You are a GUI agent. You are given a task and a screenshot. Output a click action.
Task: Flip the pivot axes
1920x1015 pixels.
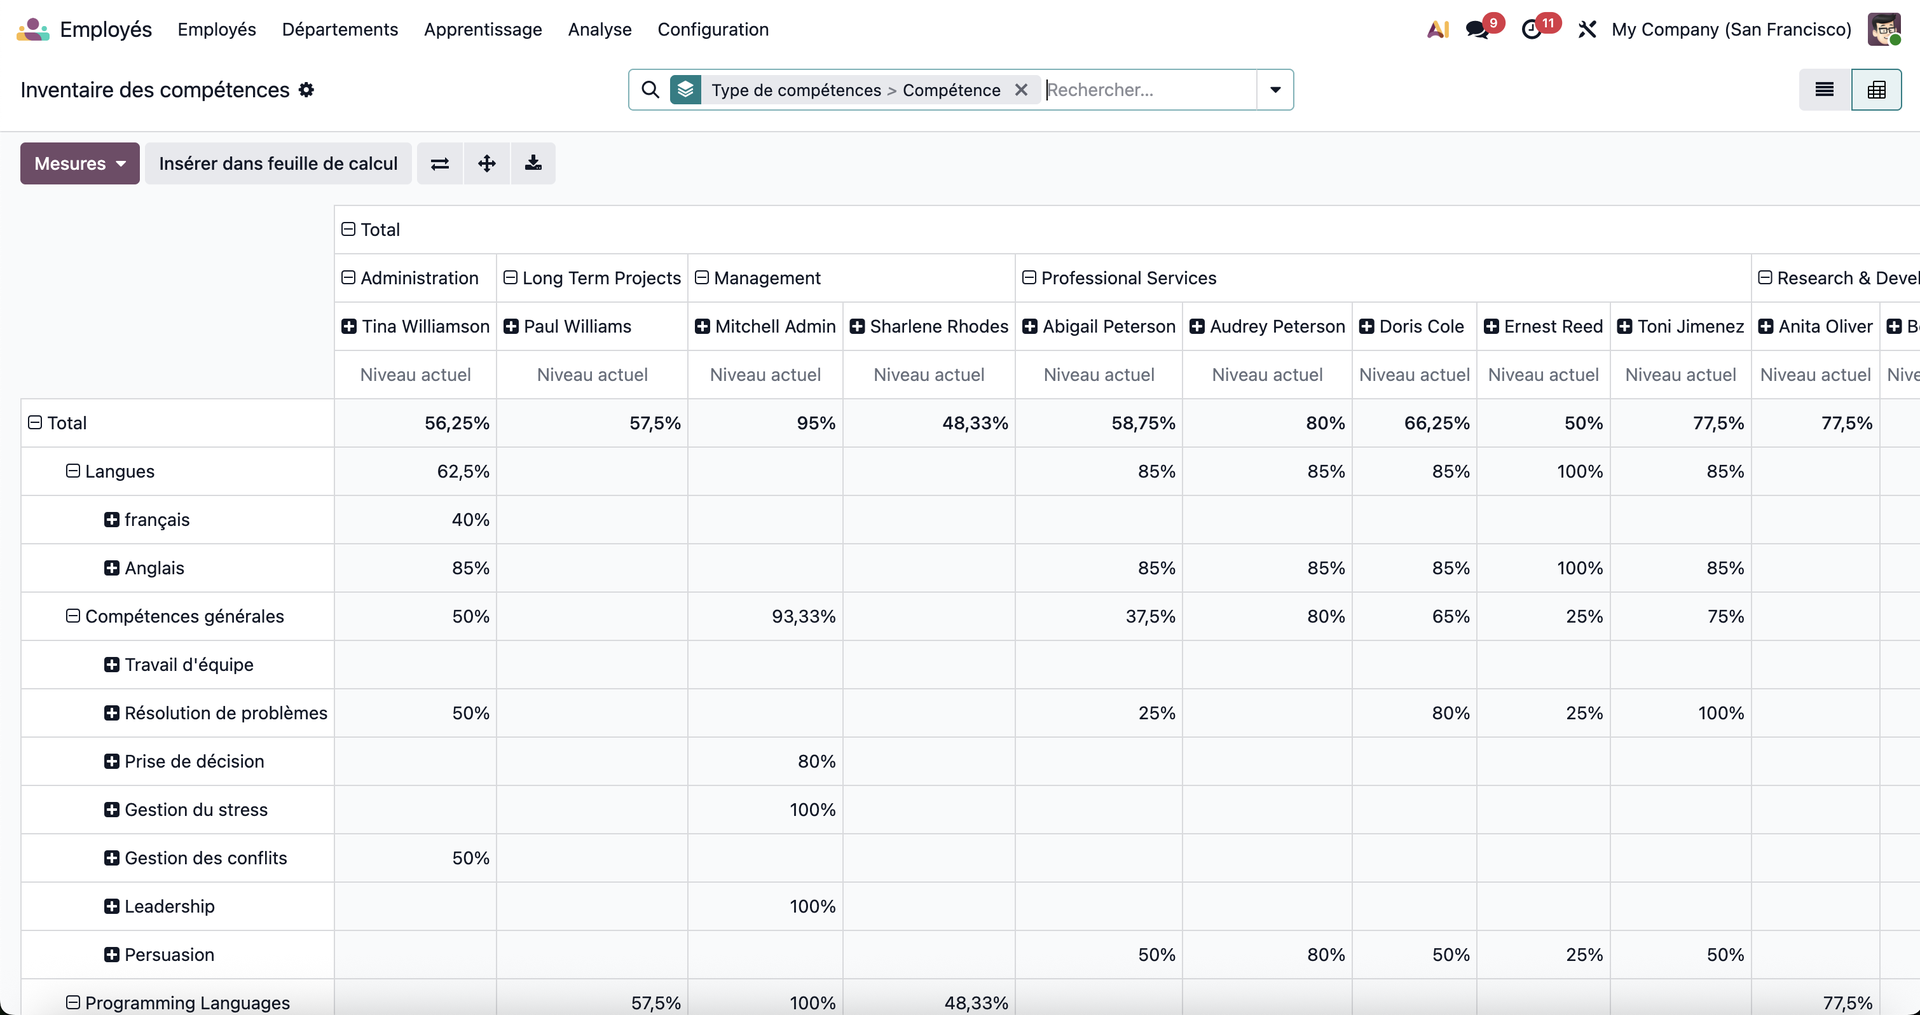440,163
